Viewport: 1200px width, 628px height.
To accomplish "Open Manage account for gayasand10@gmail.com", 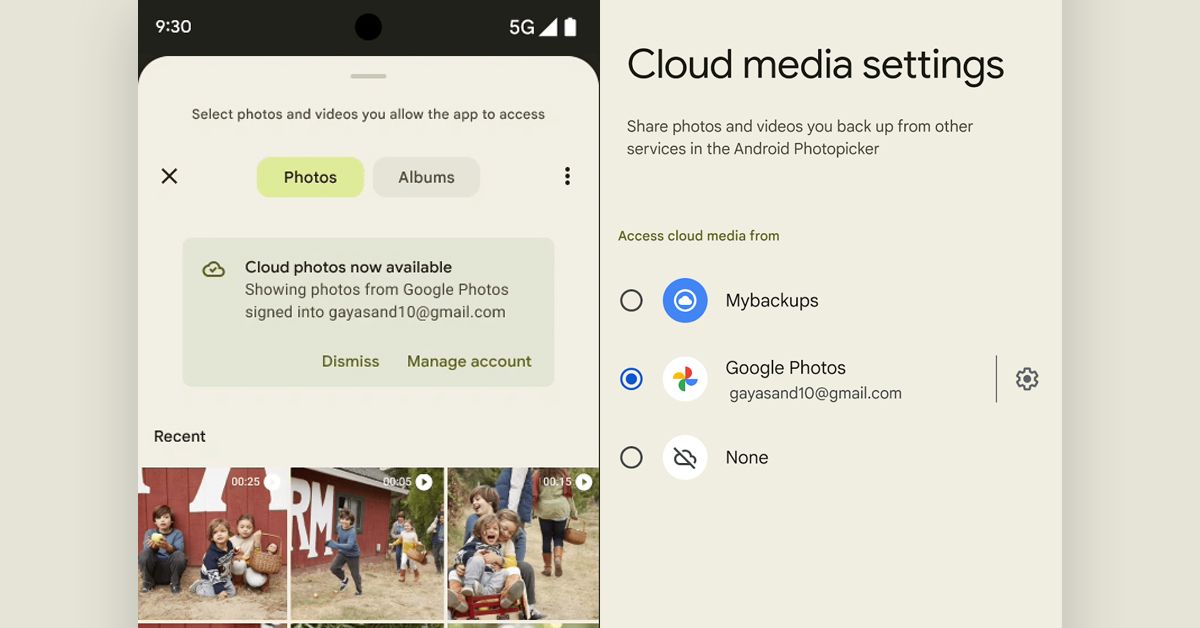I will [469, 361].
